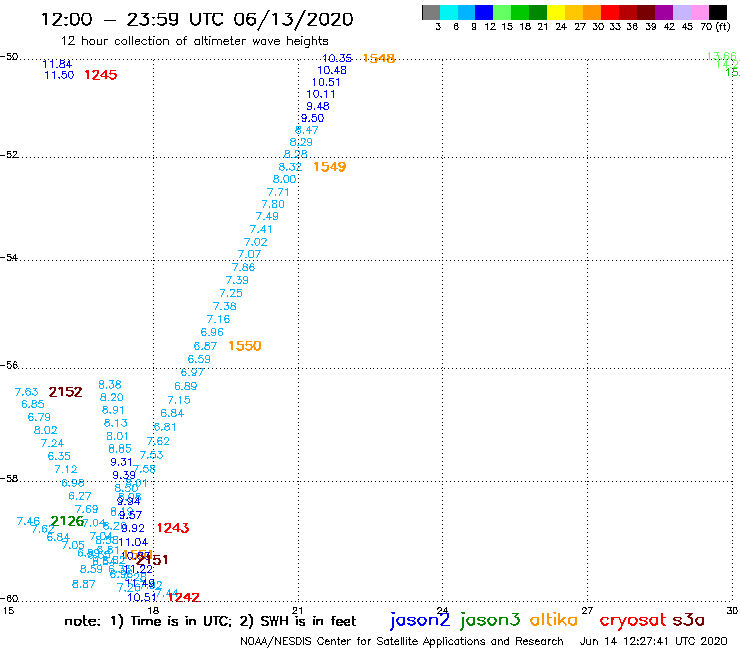
Task: Click the wave height value 8.00
Action: tap(284, 179)
